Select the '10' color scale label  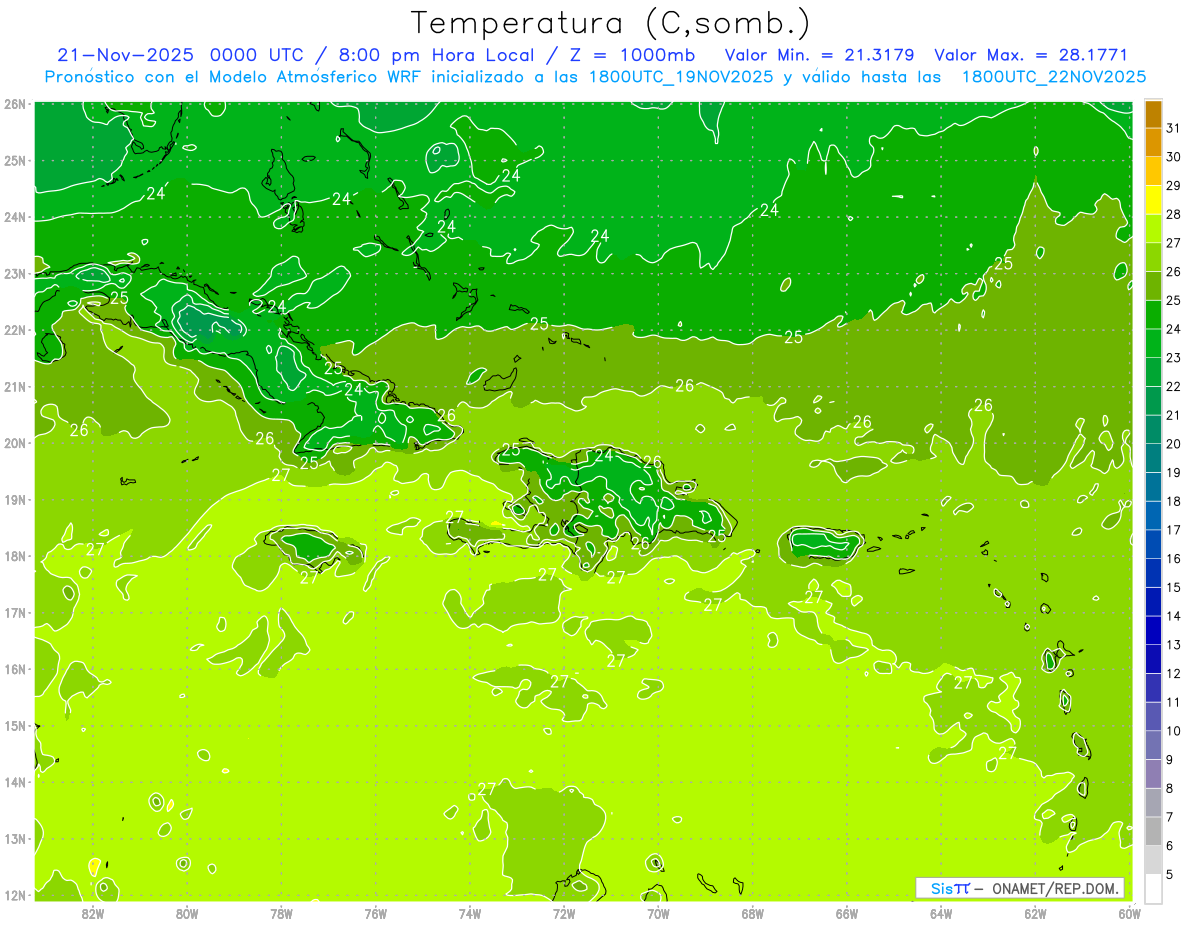pyautogui.click(x=1173, y=731)
